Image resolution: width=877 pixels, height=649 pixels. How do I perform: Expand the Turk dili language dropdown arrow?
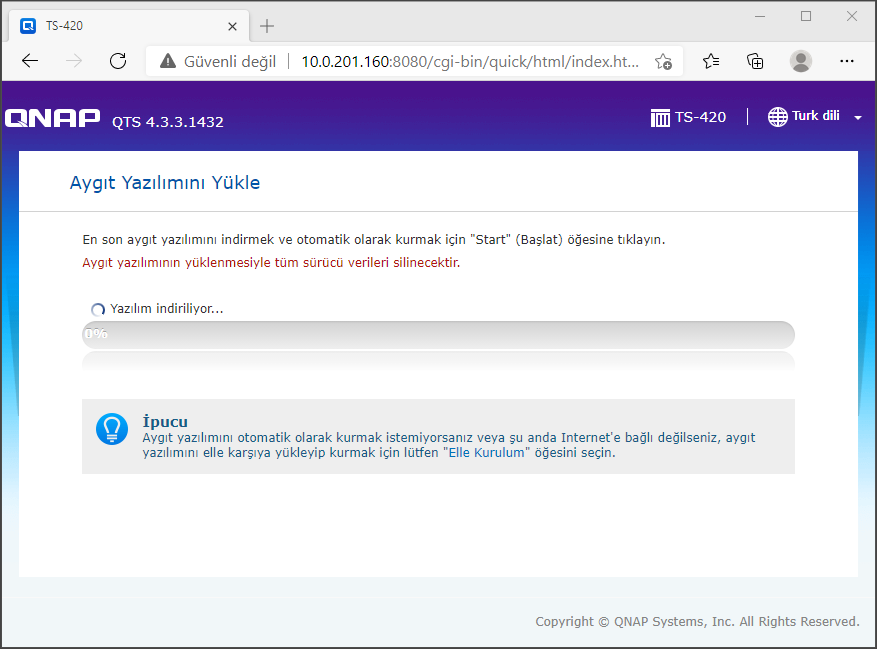[x=858, y=118]
